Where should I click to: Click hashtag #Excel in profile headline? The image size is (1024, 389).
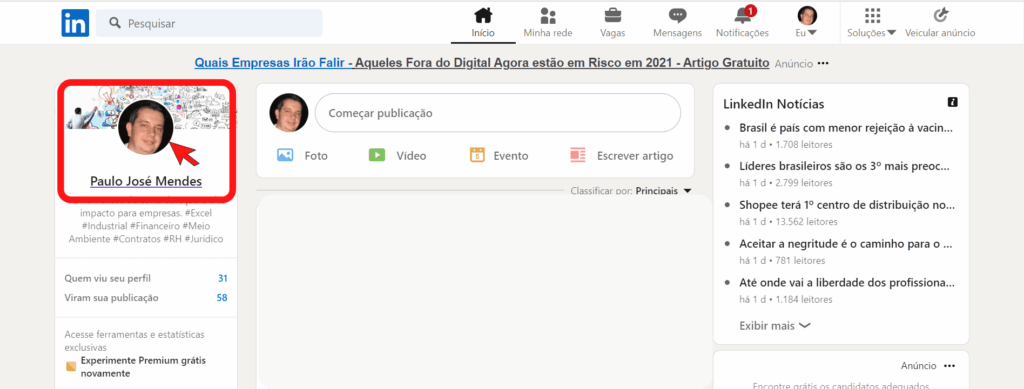coord(199,213)
